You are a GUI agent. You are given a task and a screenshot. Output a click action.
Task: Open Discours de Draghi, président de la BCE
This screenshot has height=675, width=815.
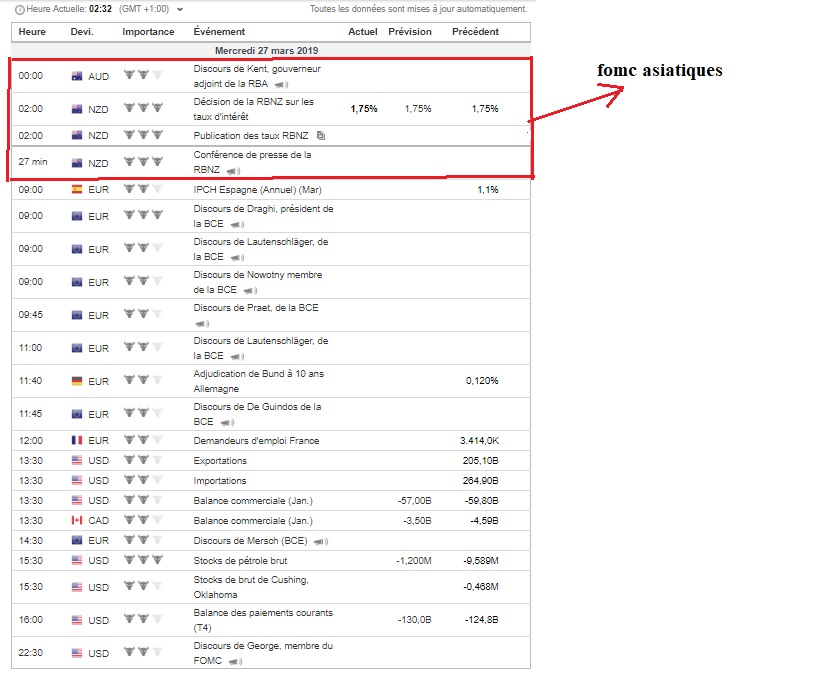pos(264,216)
